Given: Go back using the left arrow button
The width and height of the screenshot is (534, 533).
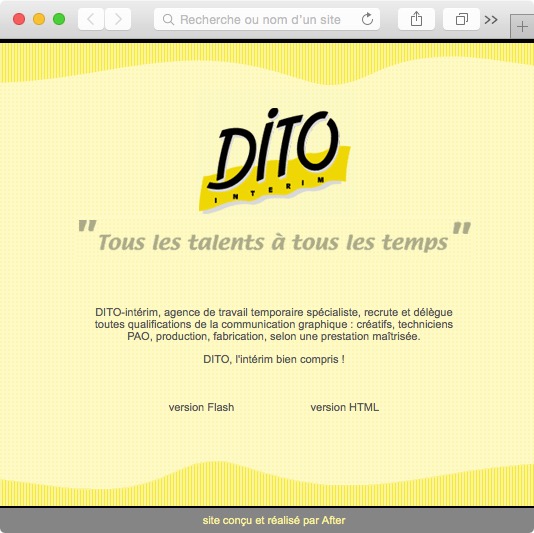Looking at the screenshot, I should pyautogui.click(x=91, y=19).
